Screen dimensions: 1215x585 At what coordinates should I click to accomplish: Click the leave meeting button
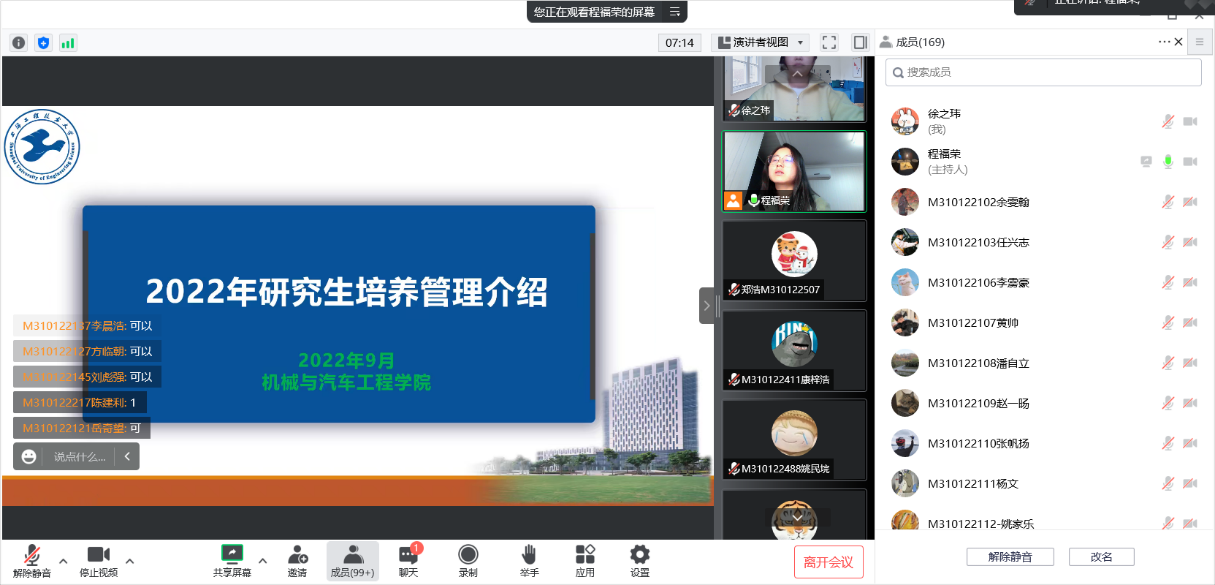828,562
